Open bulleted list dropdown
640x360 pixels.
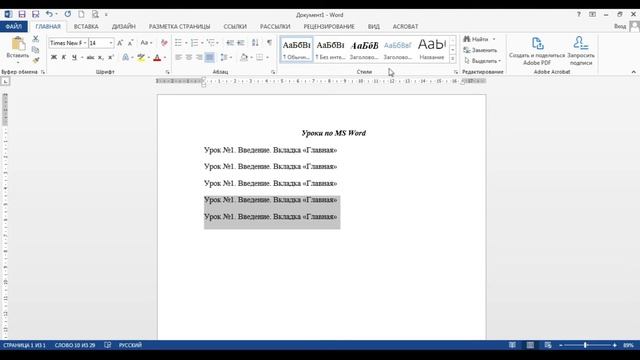186,43
